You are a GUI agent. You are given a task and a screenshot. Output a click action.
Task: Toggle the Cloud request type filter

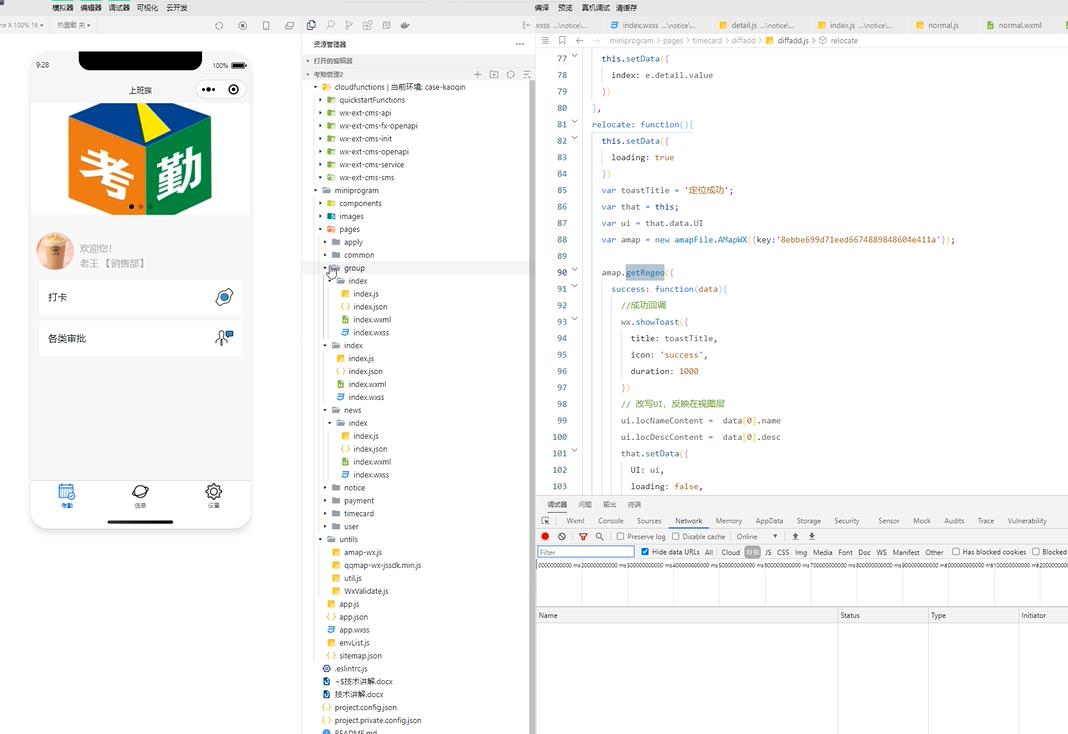click(x=731, y=552)
